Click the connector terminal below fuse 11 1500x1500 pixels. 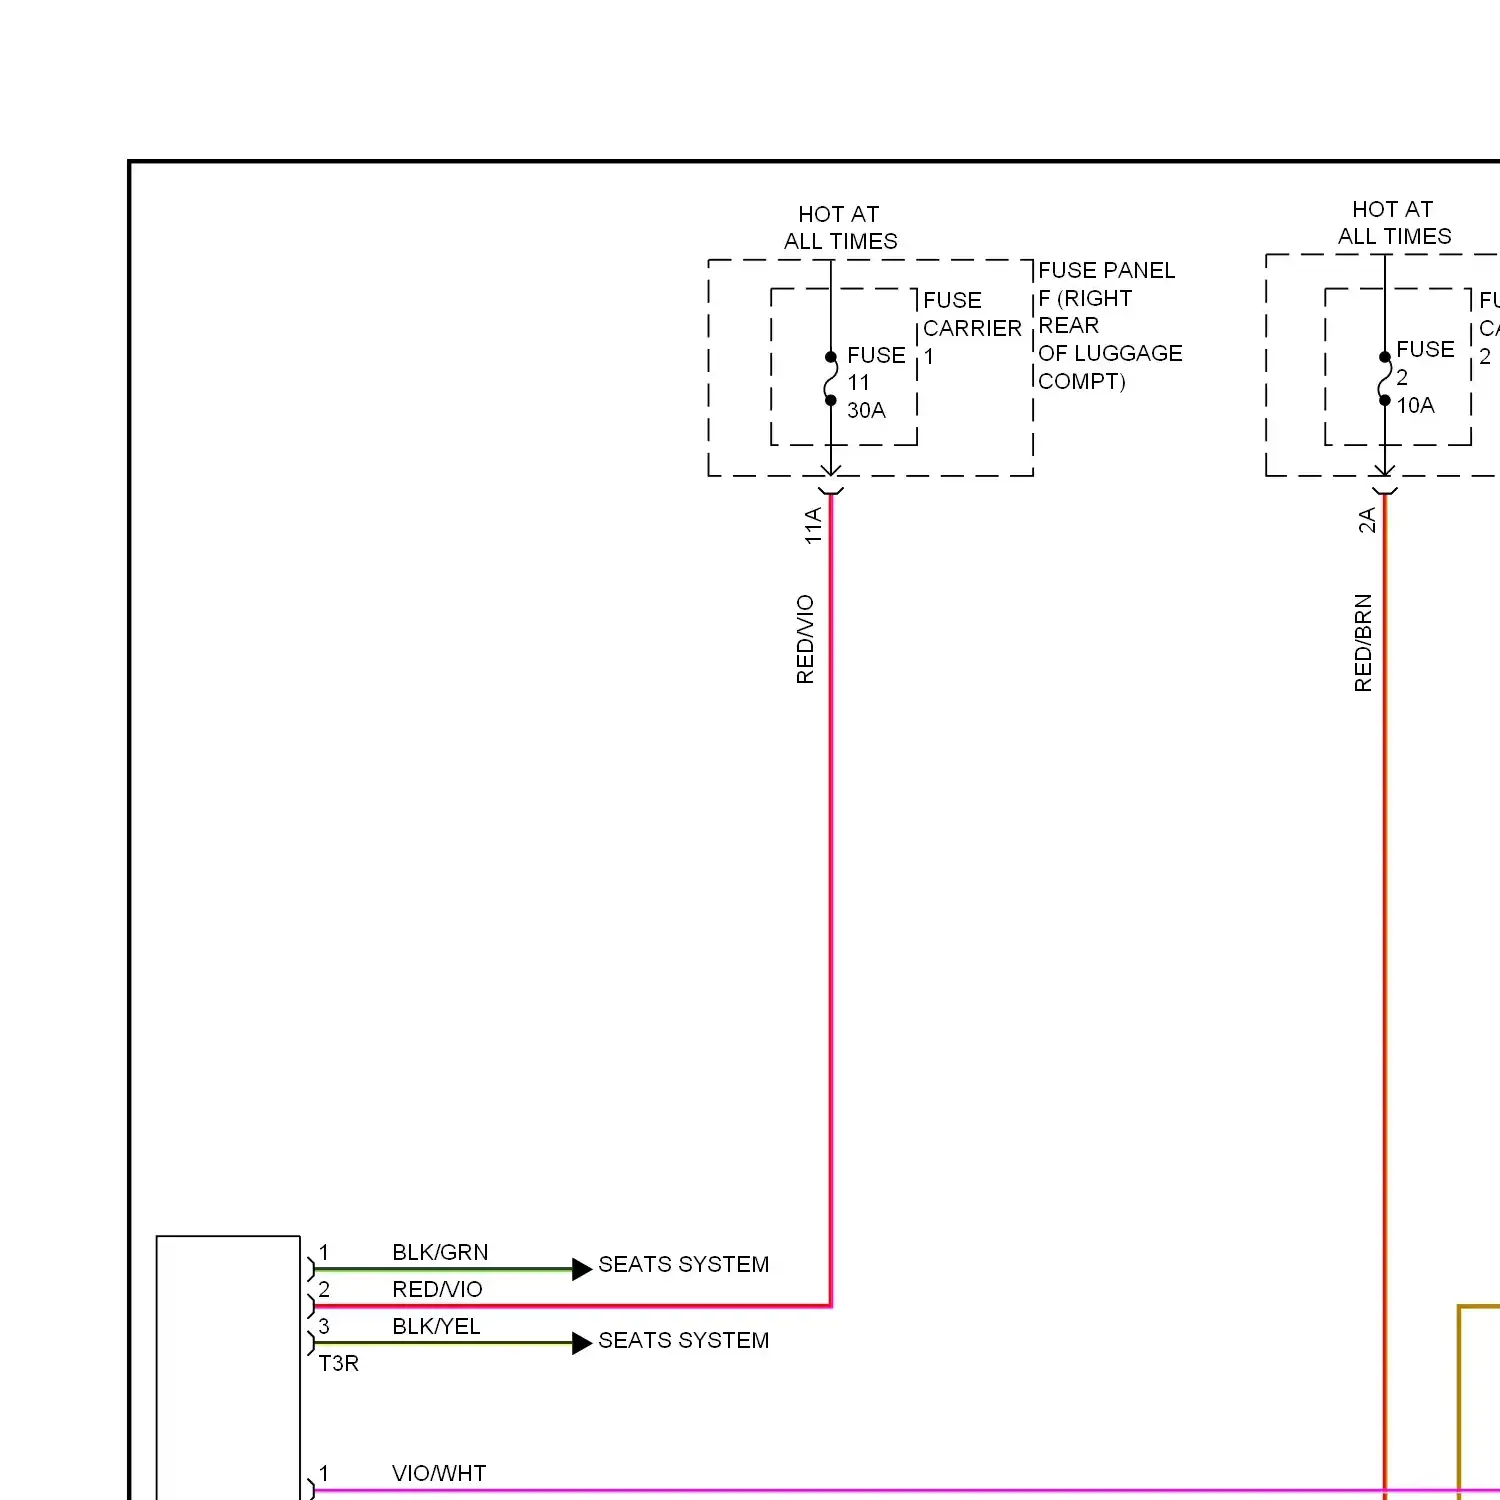tap(831, 489)
